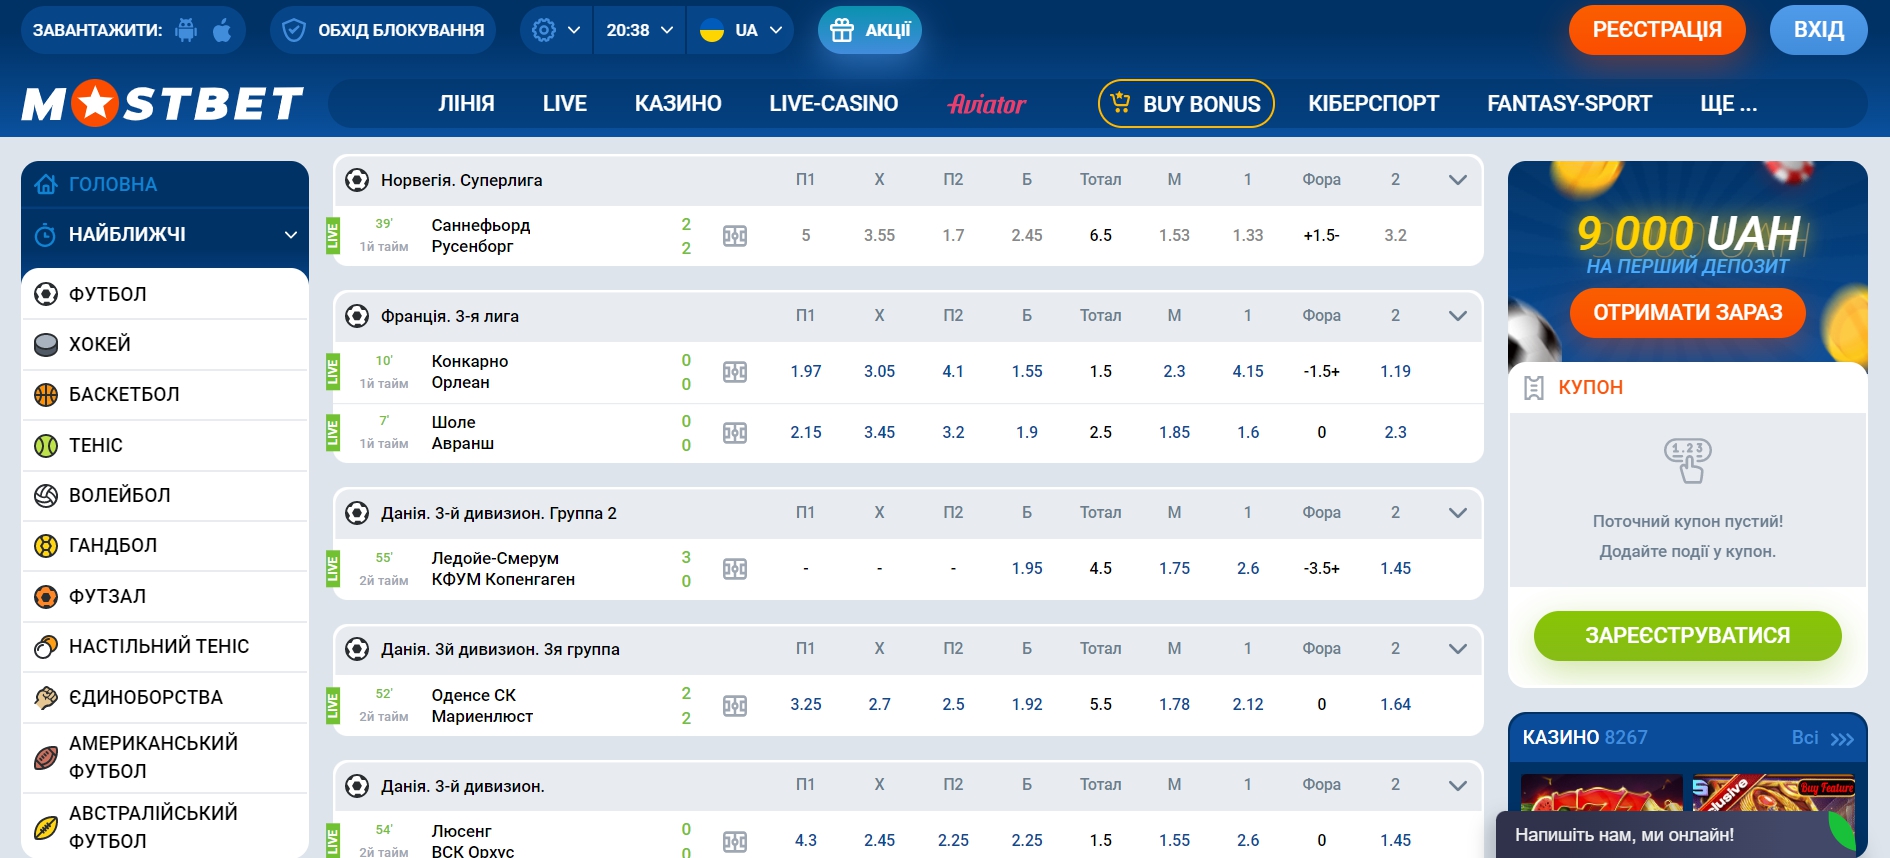Collapse the Норвегія Суперлига section
Viewport: 1890px width, 858px height.
tap(1457, 180)
